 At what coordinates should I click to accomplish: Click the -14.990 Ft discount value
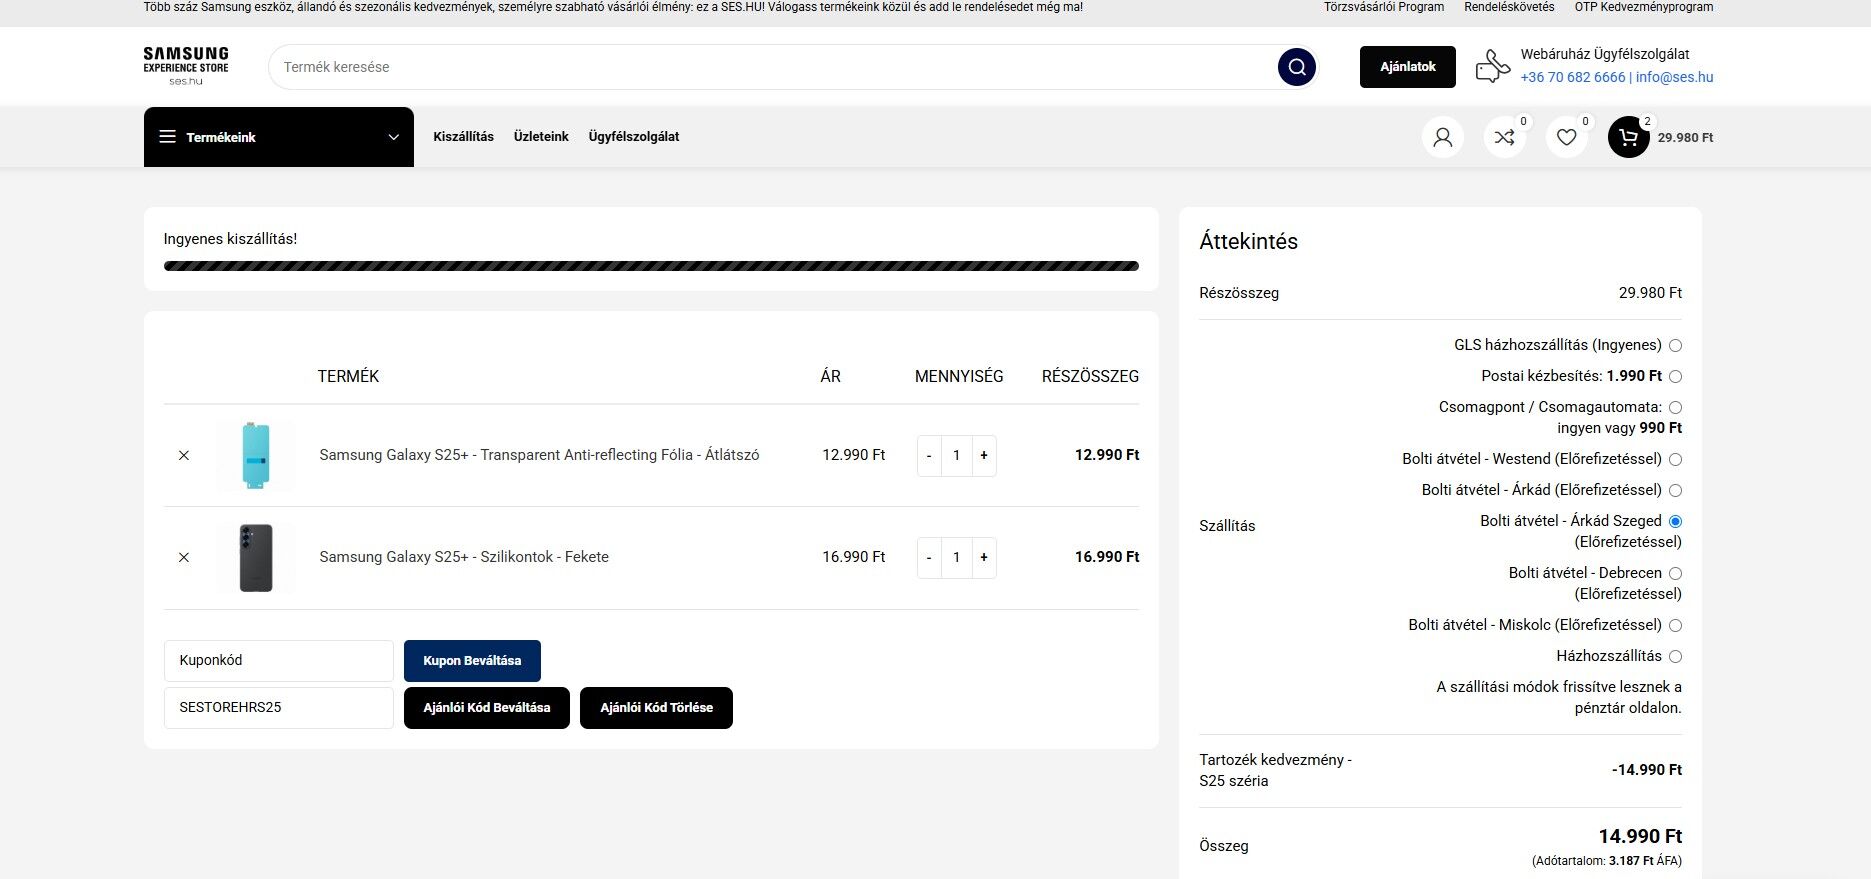click(x=1647, y=770)
